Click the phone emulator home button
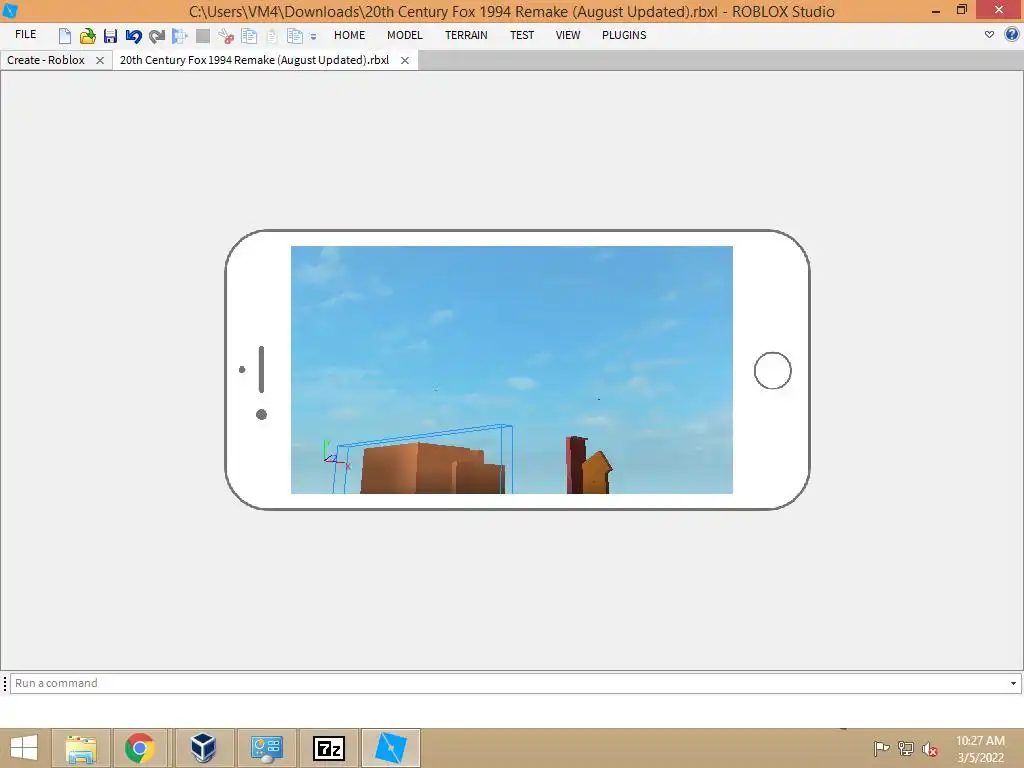This screenshot has height=768, width=1024. 773,371
